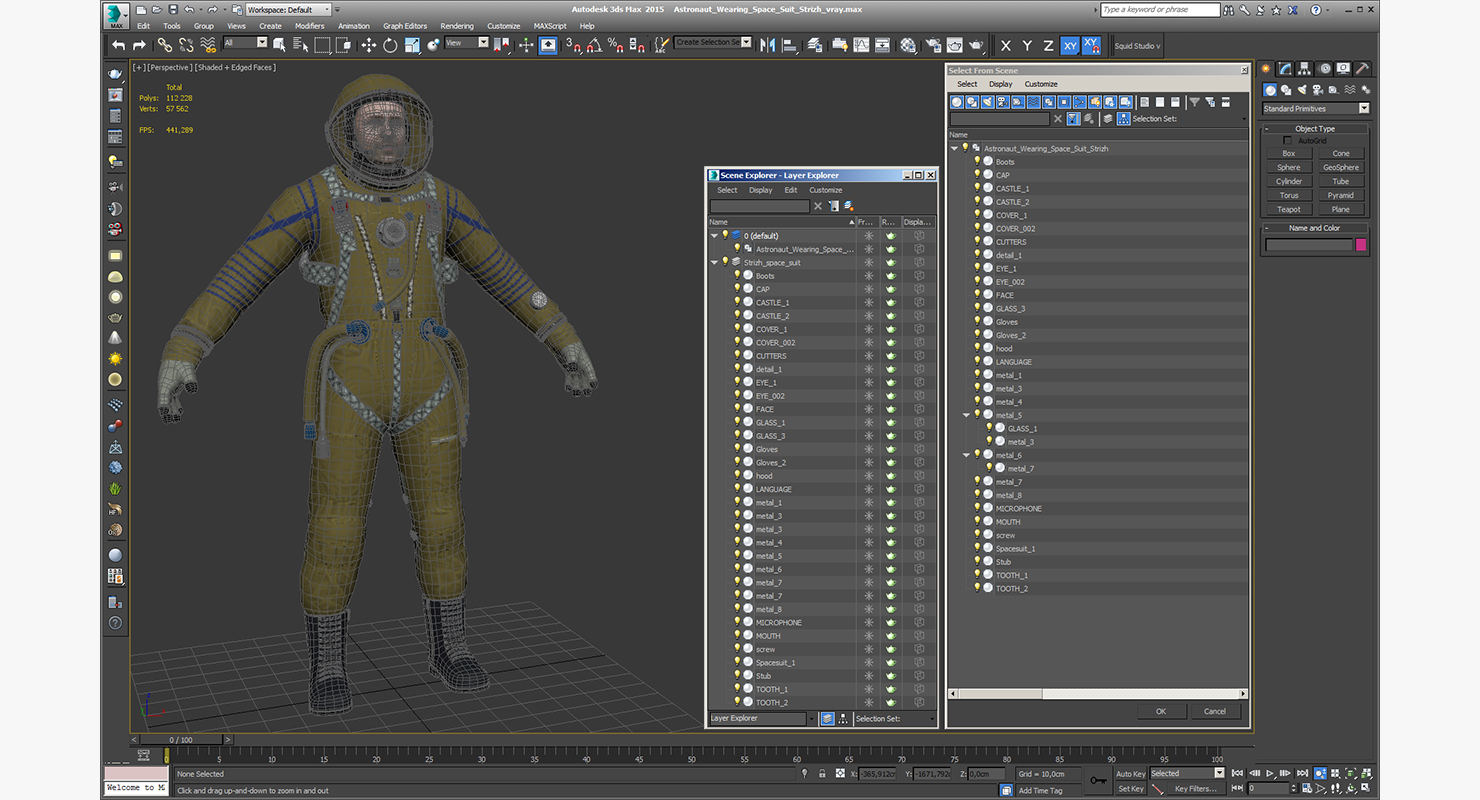
Task: Click the magenta object color swatch
Action: coord(1361,245)
